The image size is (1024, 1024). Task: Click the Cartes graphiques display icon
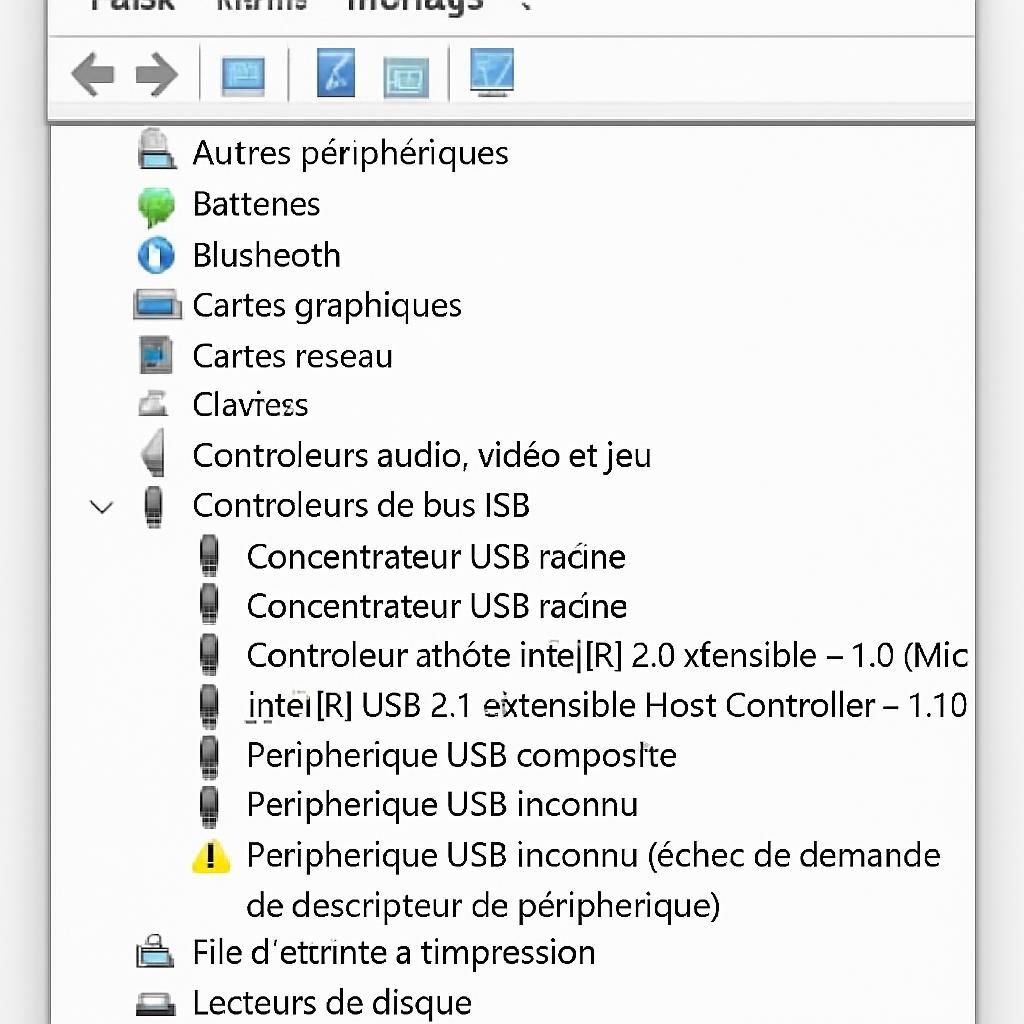click(x=157, y=305)
